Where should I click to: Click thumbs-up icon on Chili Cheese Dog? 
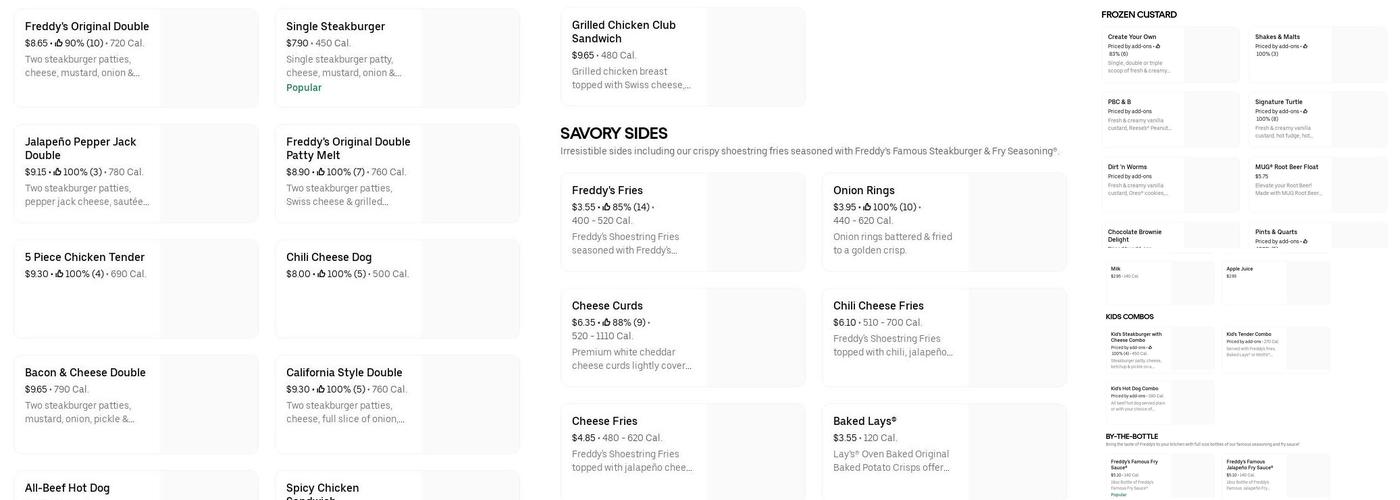321,274
